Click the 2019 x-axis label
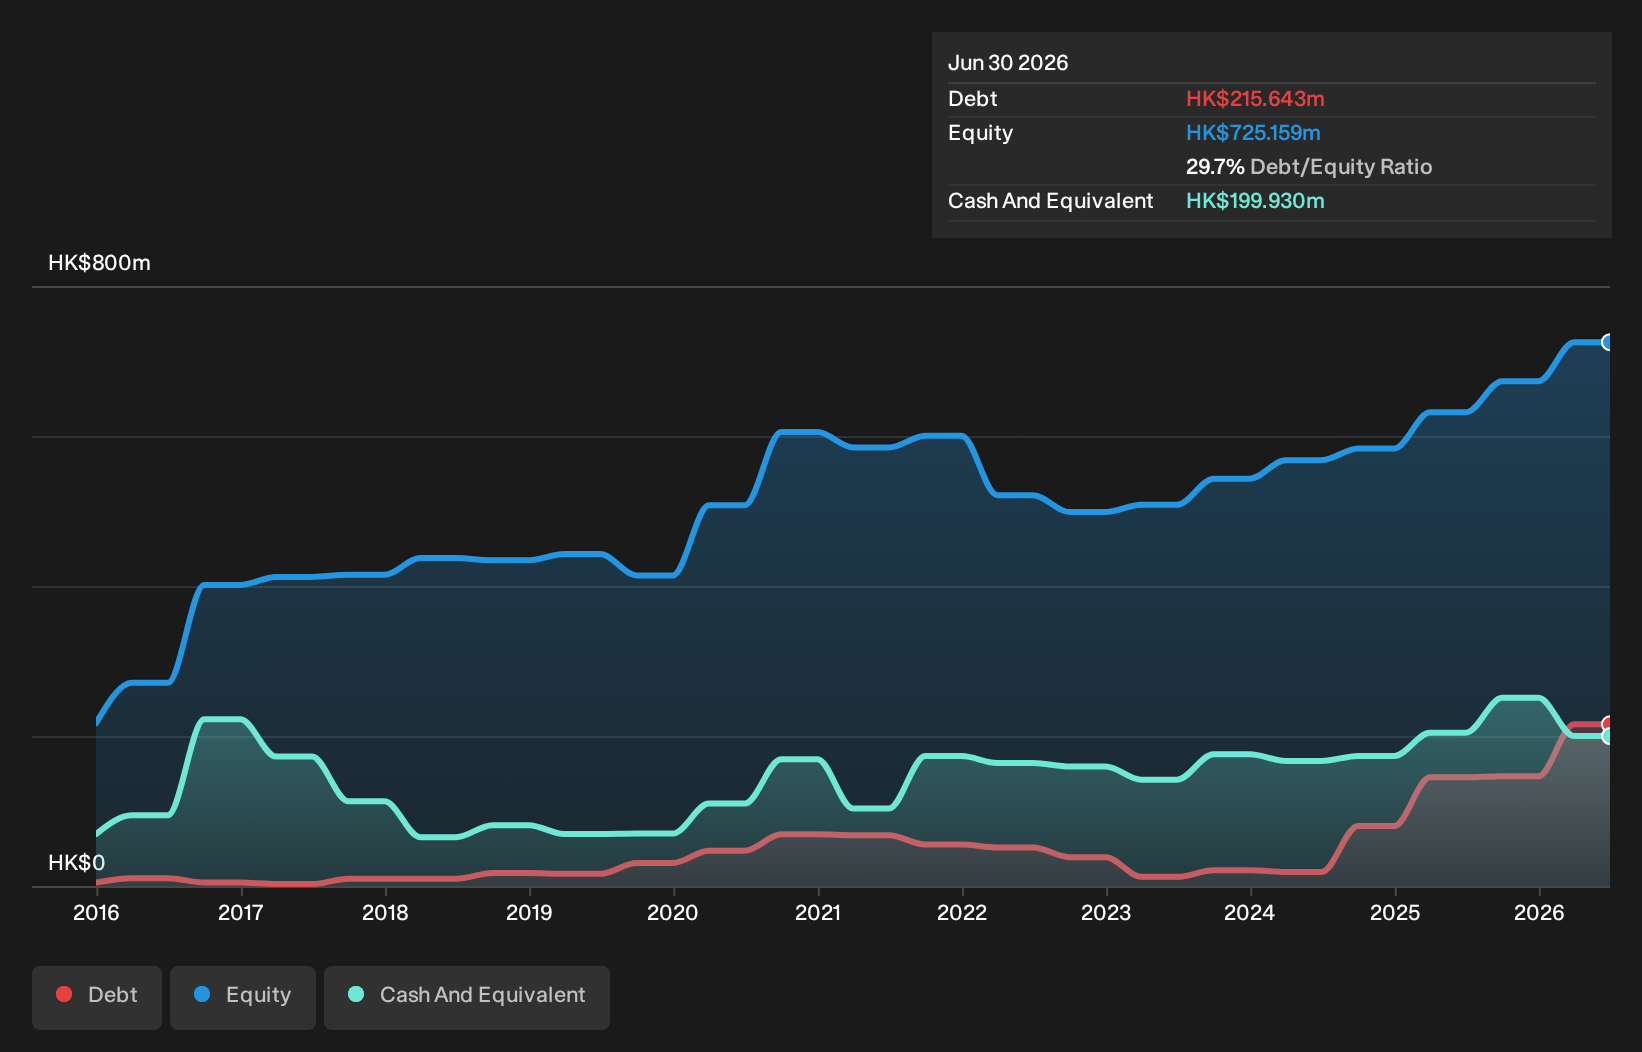The image size is (1642, 1052). coord(529,912)
